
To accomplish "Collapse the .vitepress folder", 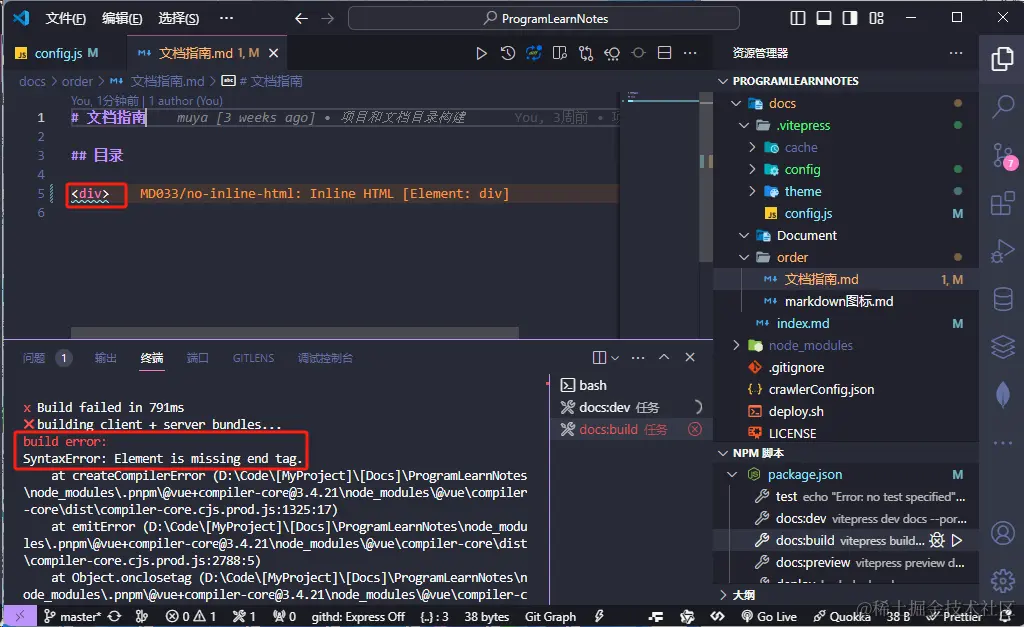I will click(744, 125).
